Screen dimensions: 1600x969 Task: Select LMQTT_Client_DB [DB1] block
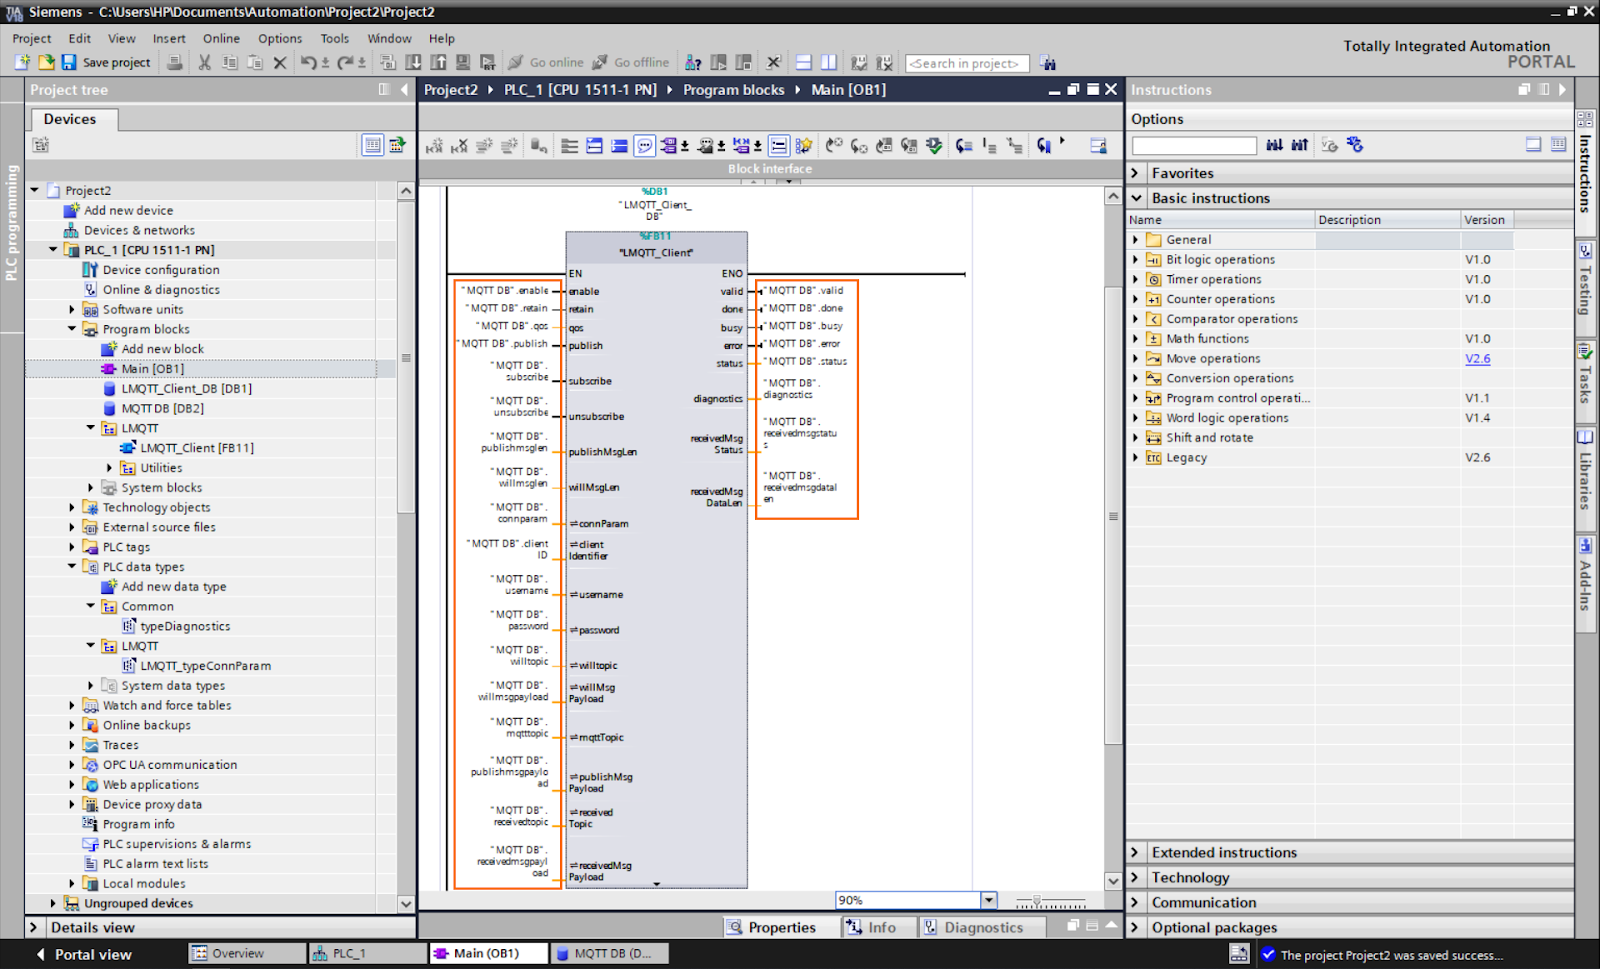coord(186,388)
